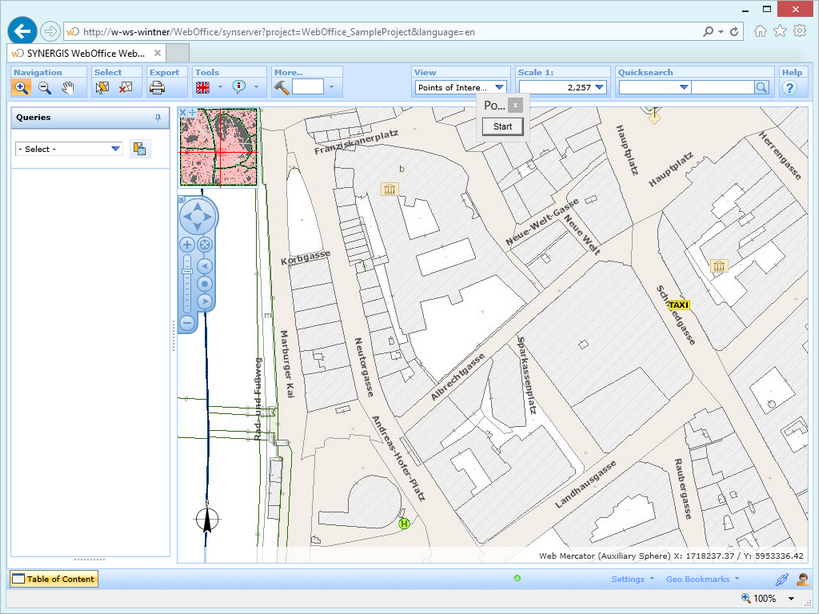Select the Zoom In navigation tool
This screenshot has width=819, height=614.
click(22, 88)
